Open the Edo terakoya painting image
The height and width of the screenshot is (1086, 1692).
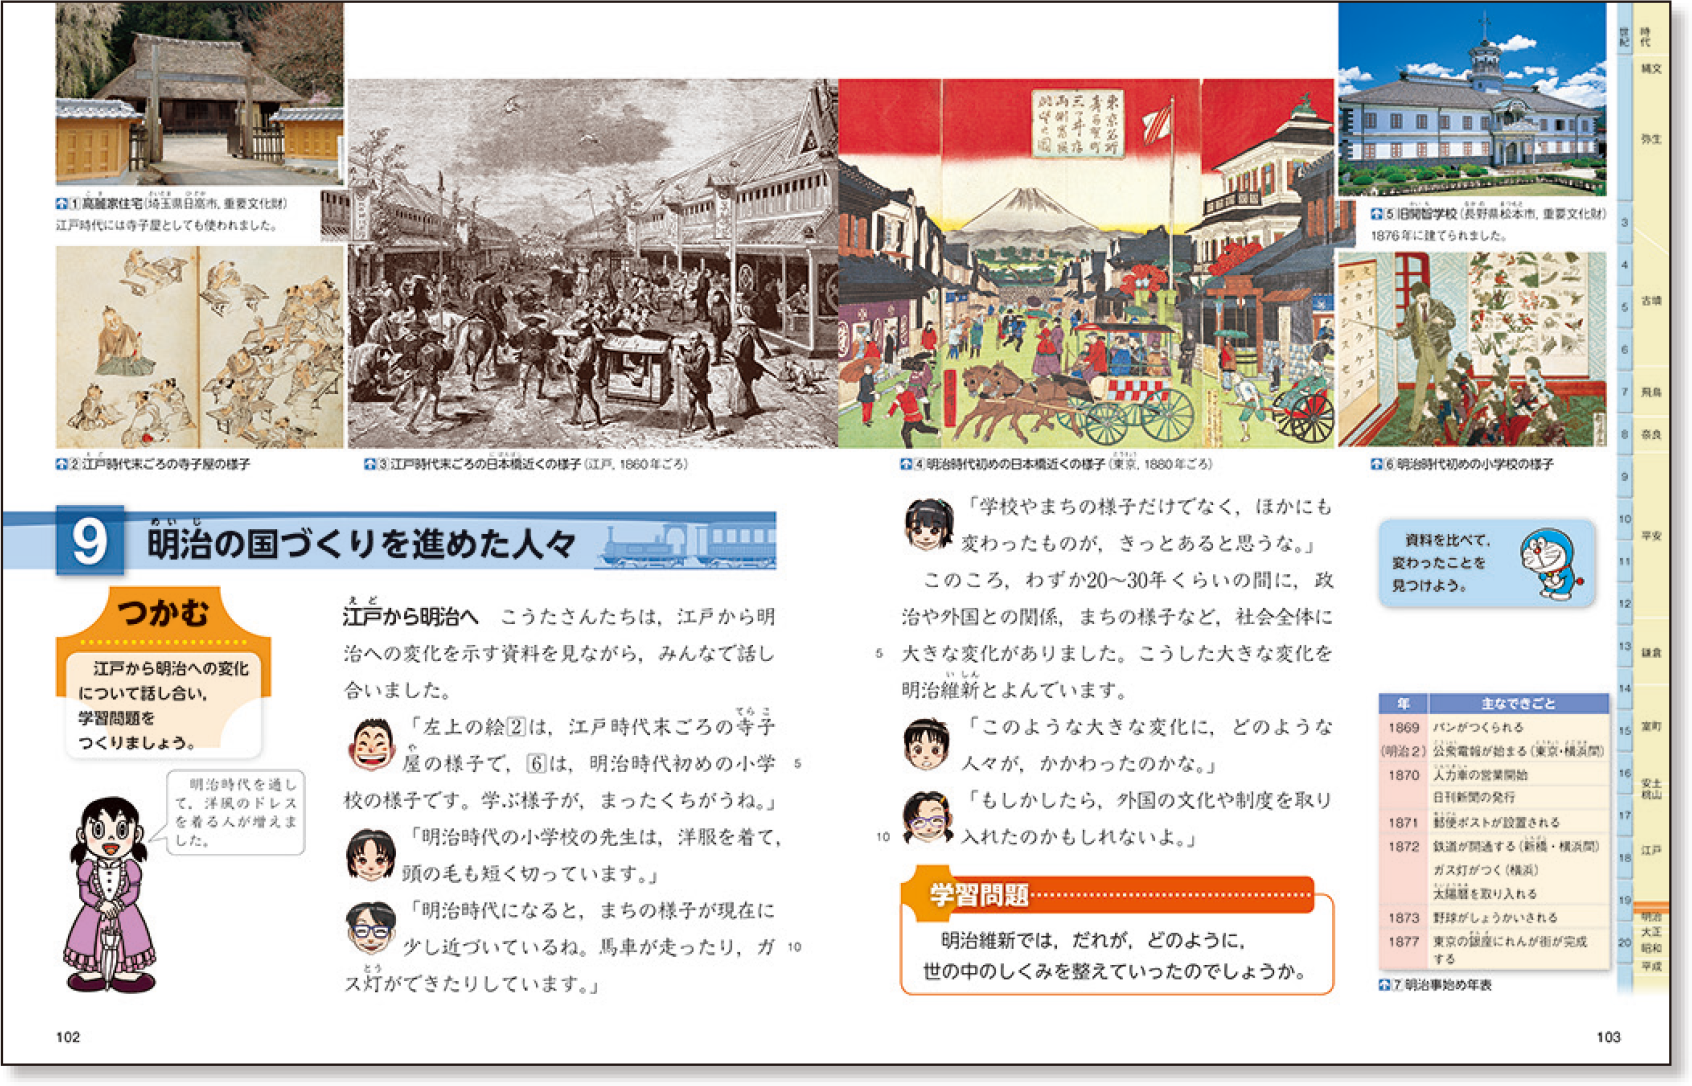[x=199, y=347]
